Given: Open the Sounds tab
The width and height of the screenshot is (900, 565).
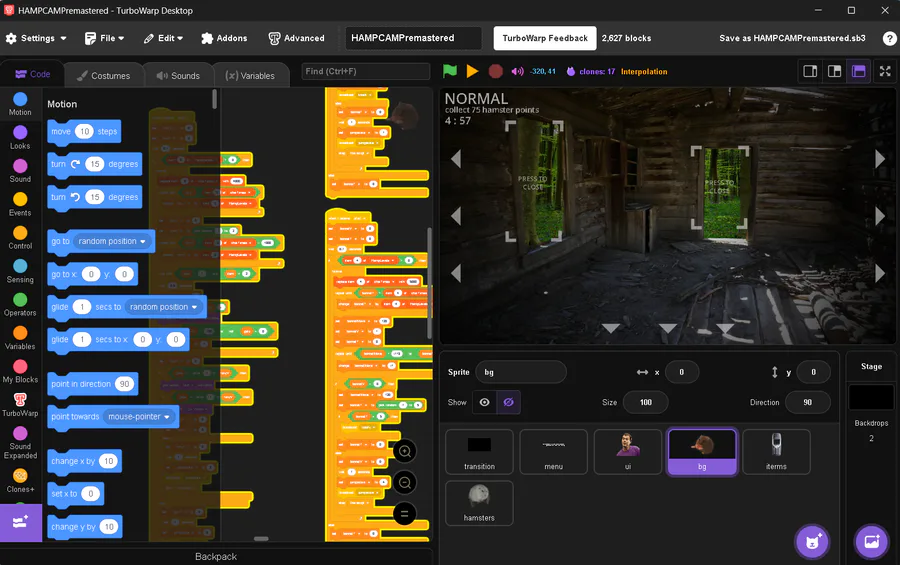Looking at the screenshot, I should 179,75.
